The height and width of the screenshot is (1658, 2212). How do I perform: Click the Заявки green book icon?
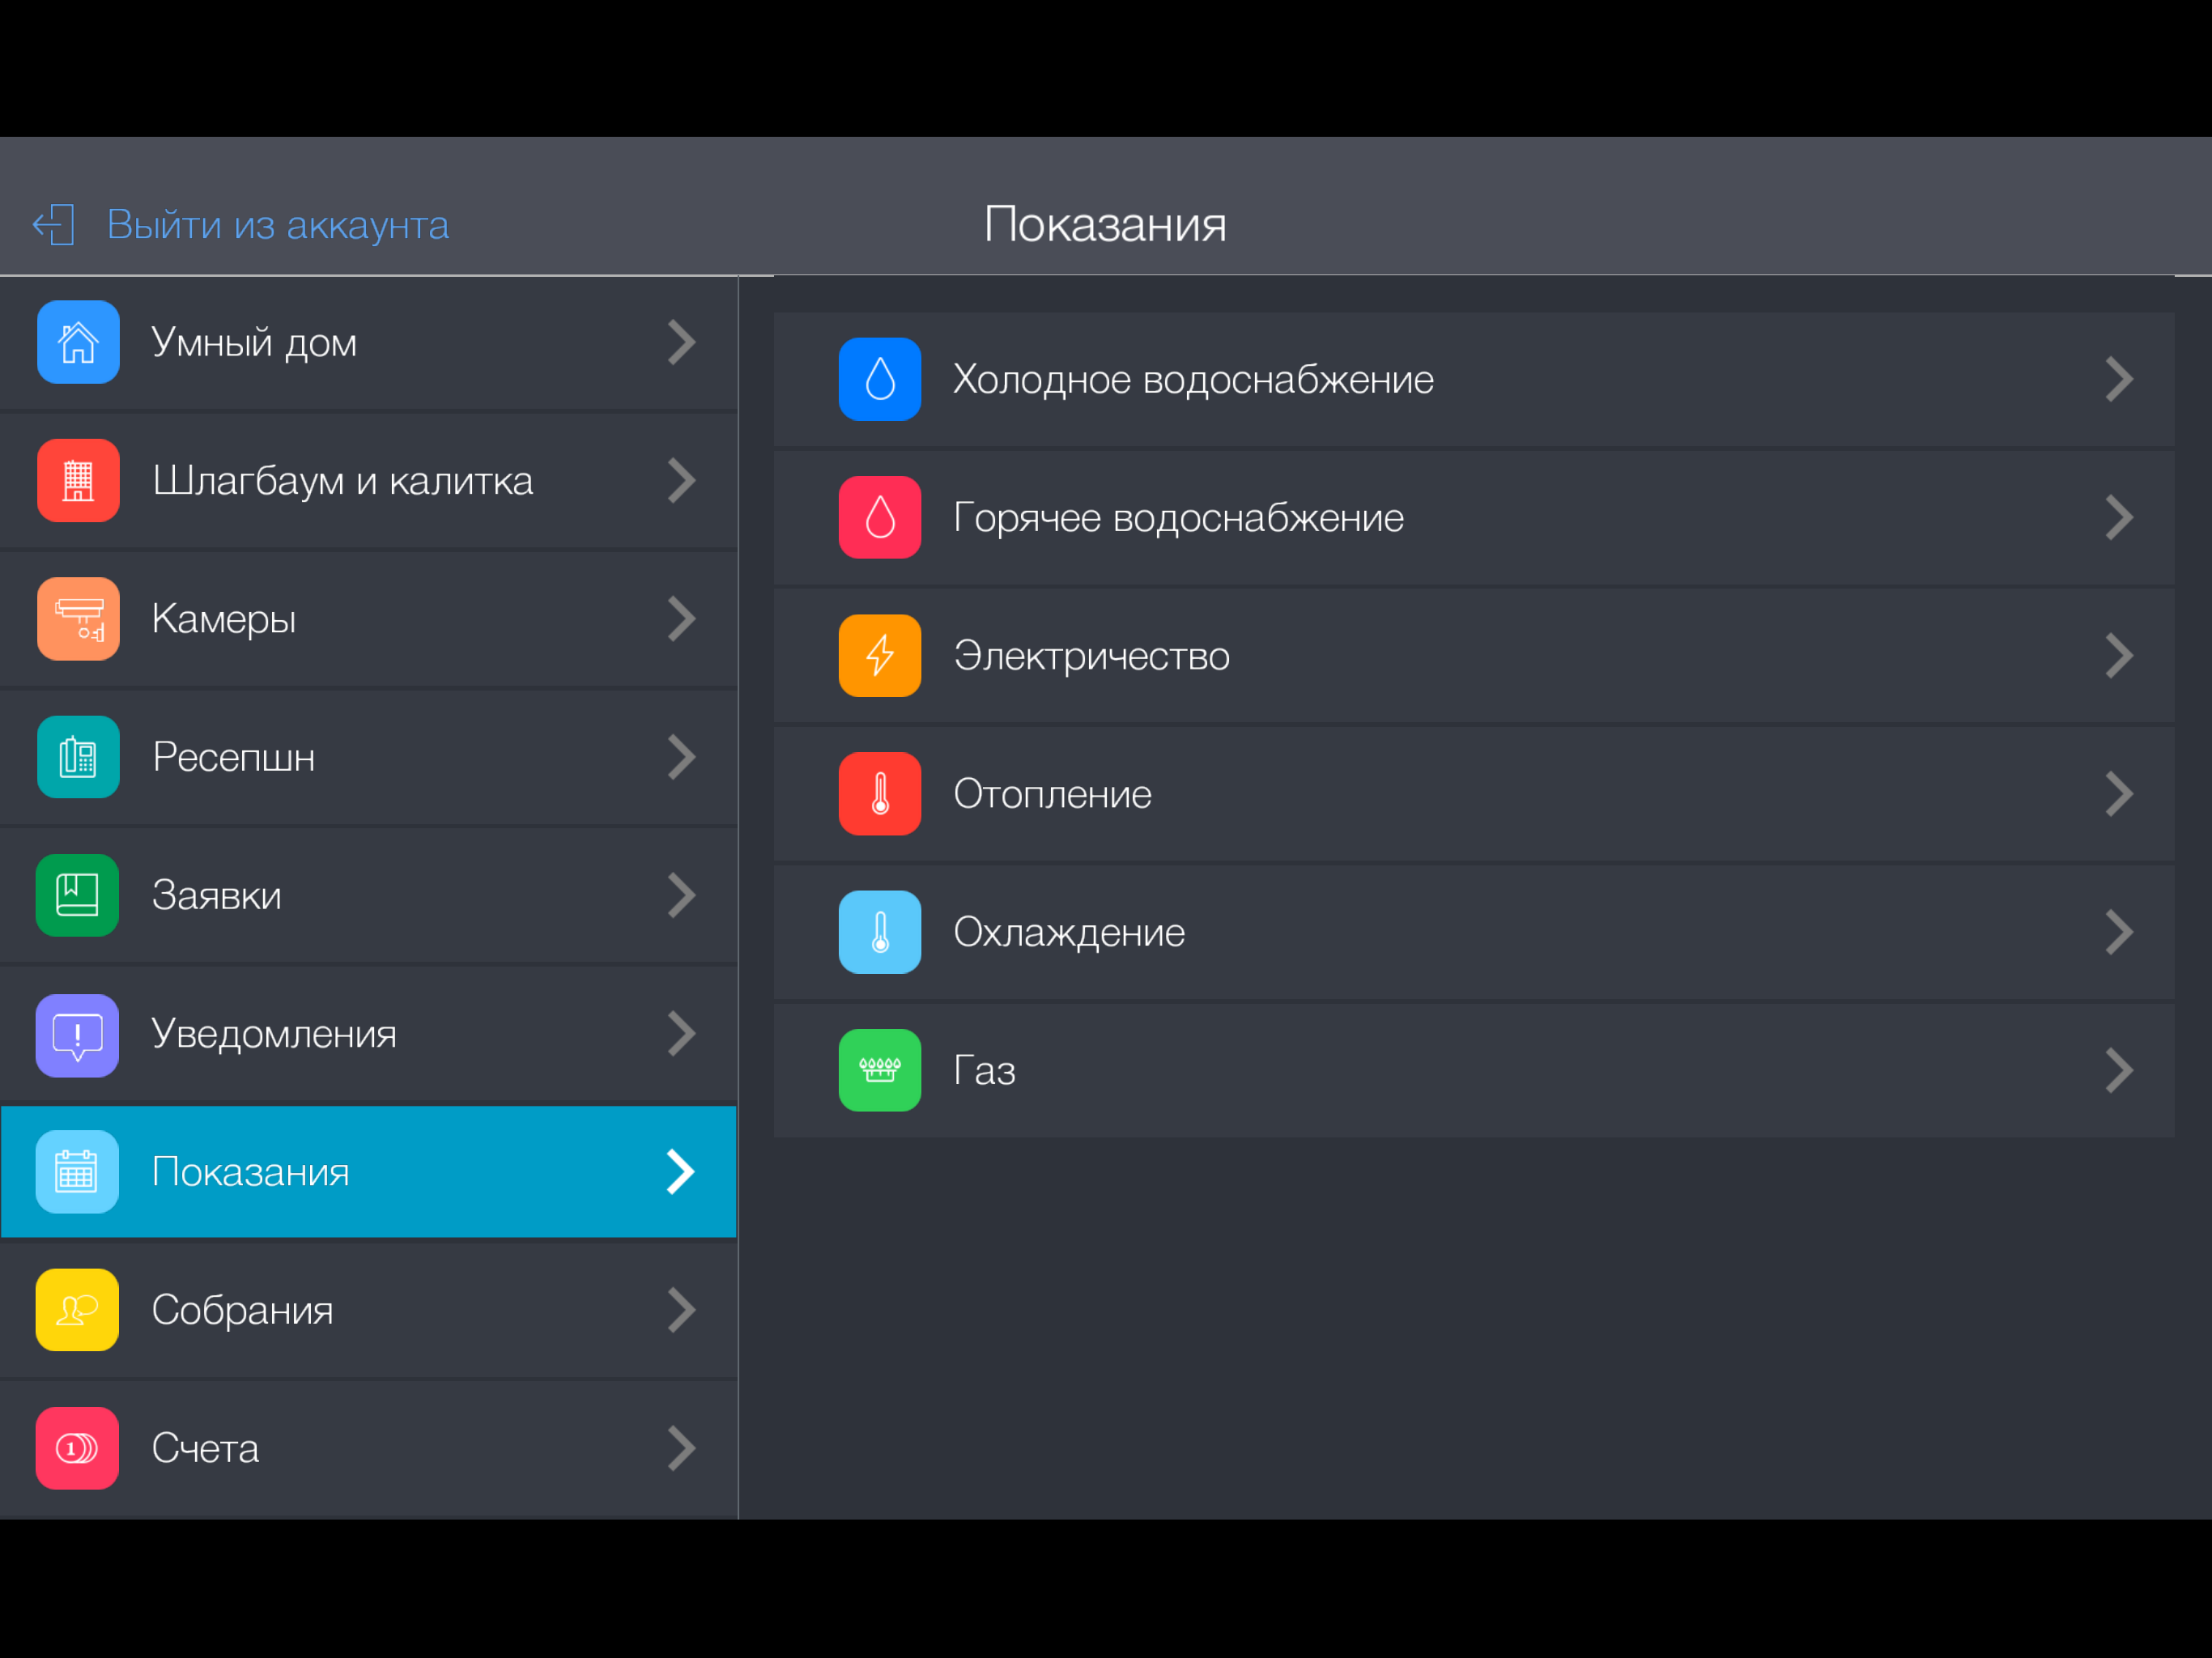[x=77, y=895]
